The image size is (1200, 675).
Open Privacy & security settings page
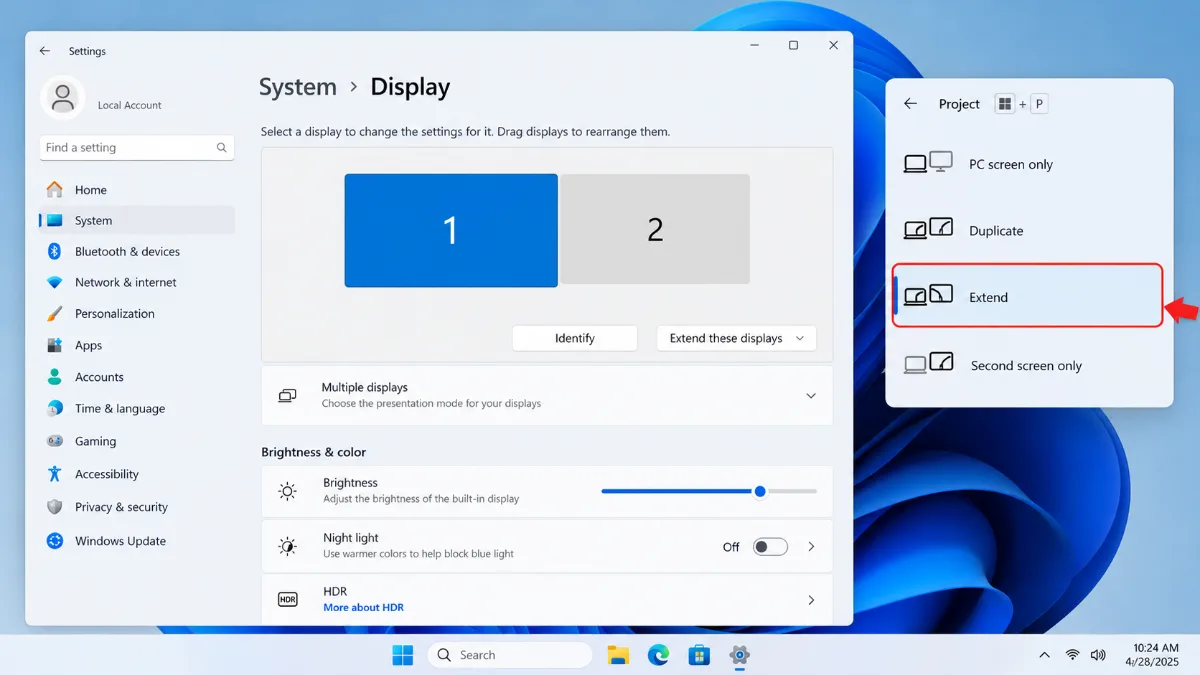pos(137,507)
